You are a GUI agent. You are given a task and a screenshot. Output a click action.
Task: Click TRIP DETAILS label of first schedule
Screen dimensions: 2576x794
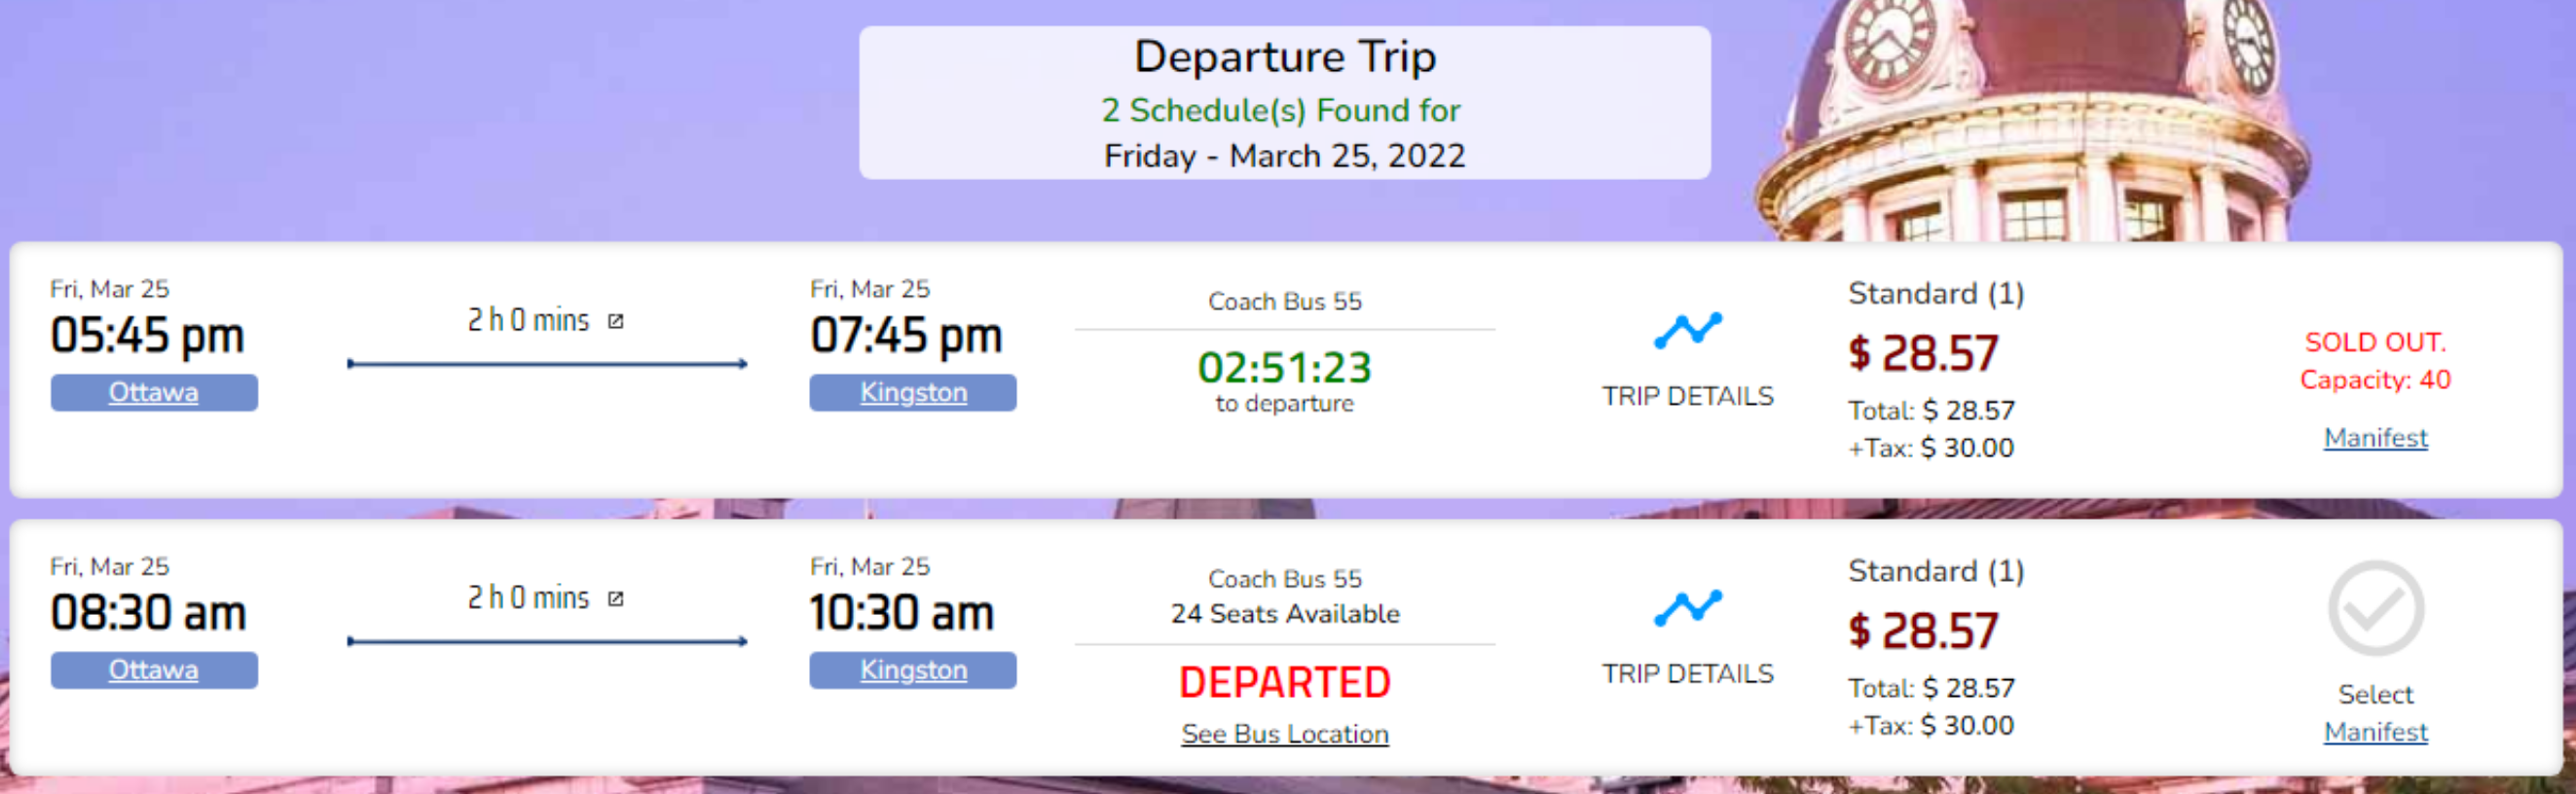tap(1687, 396)
